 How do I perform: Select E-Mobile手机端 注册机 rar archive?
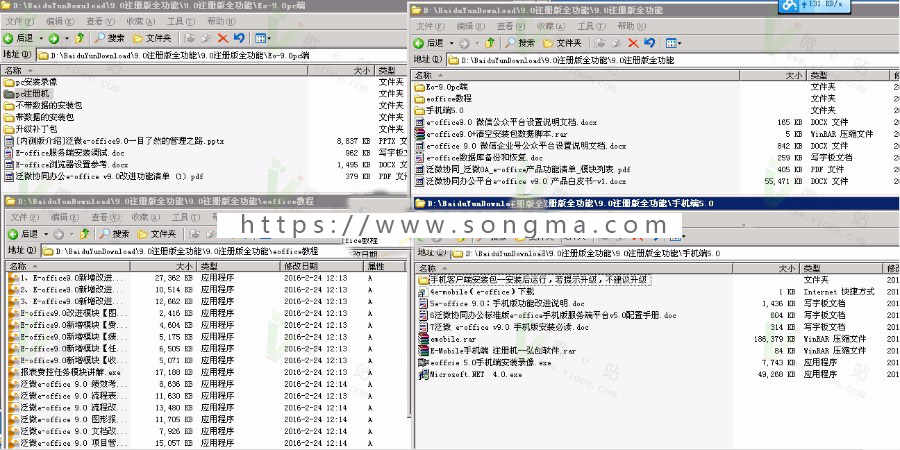point(497,351)
